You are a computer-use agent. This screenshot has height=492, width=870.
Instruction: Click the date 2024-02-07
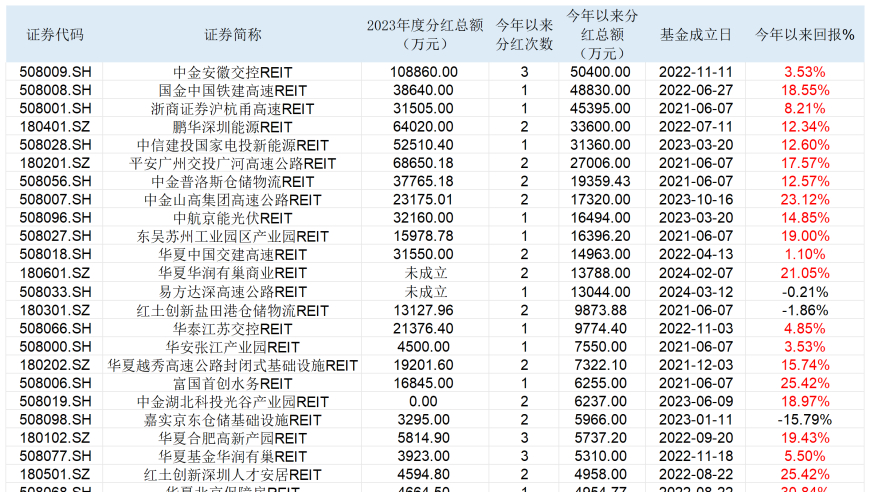(x=696, y=273)
